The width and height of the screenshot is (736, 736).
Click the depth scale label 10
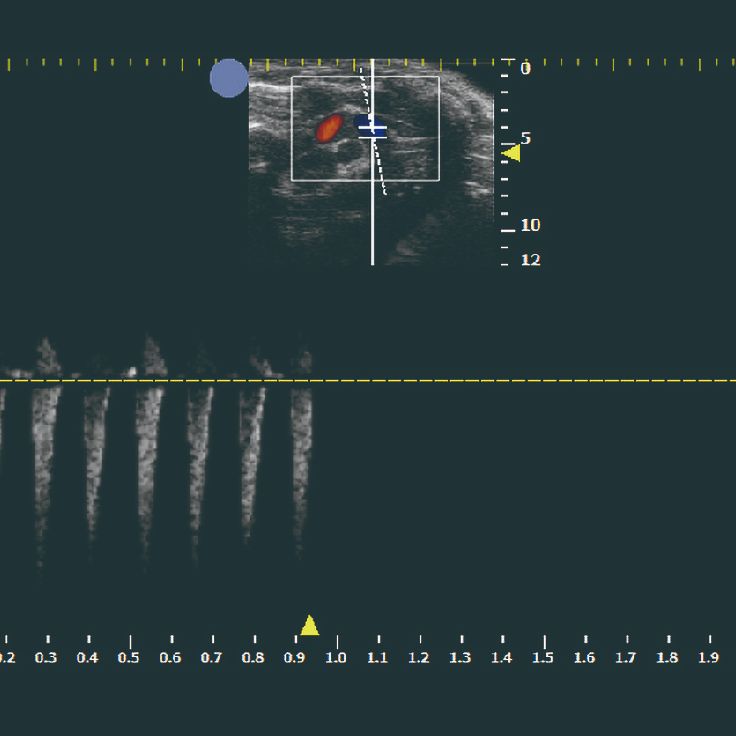530,226
